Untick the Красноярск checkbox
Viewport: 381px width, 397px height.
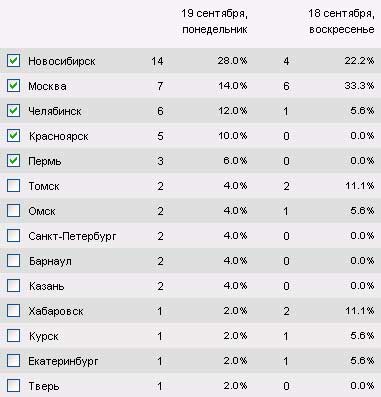pyautogui.click(x=13, y=136)
